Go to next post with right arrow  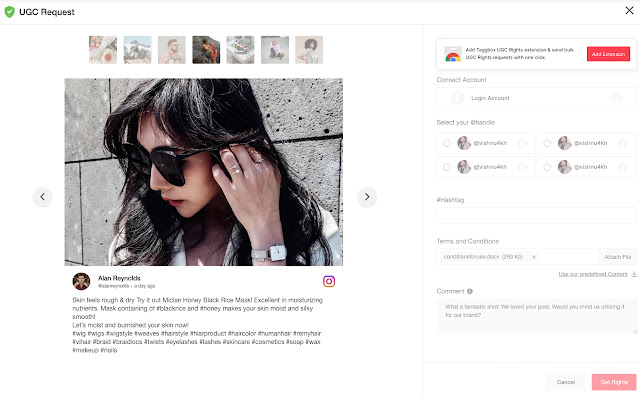[x=367, y=197]
